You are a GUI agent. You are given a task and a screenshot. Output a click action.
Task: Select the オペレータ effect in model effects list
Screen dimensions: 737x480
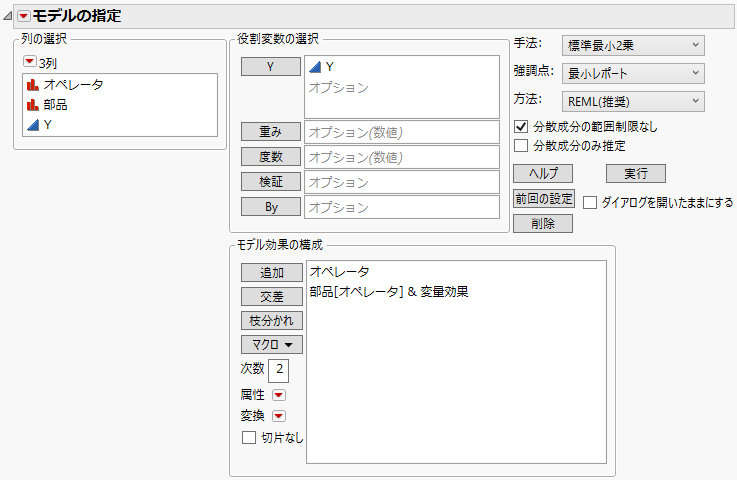coord(339,272)
